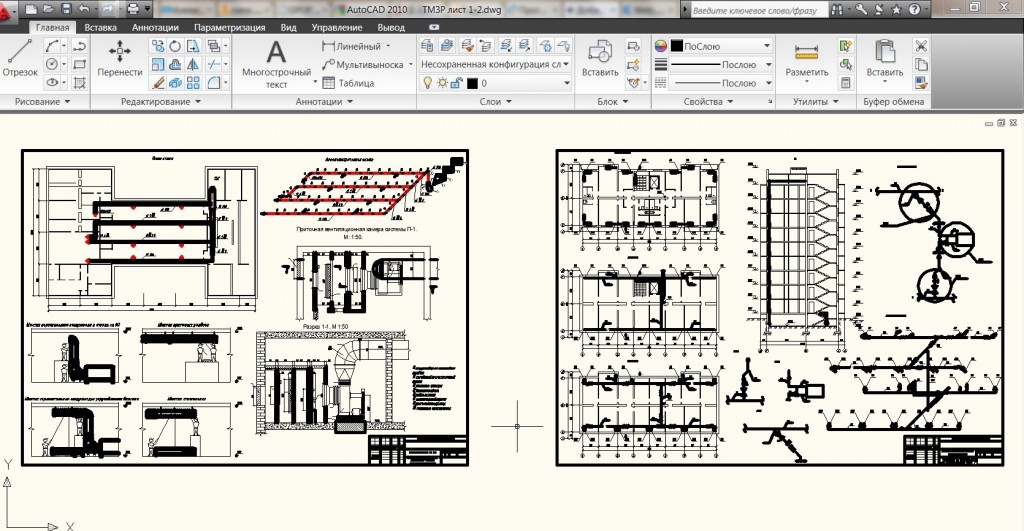1024x531 pixels.
Task: Open the calculator utility icon
Action: tap(846, 82)
